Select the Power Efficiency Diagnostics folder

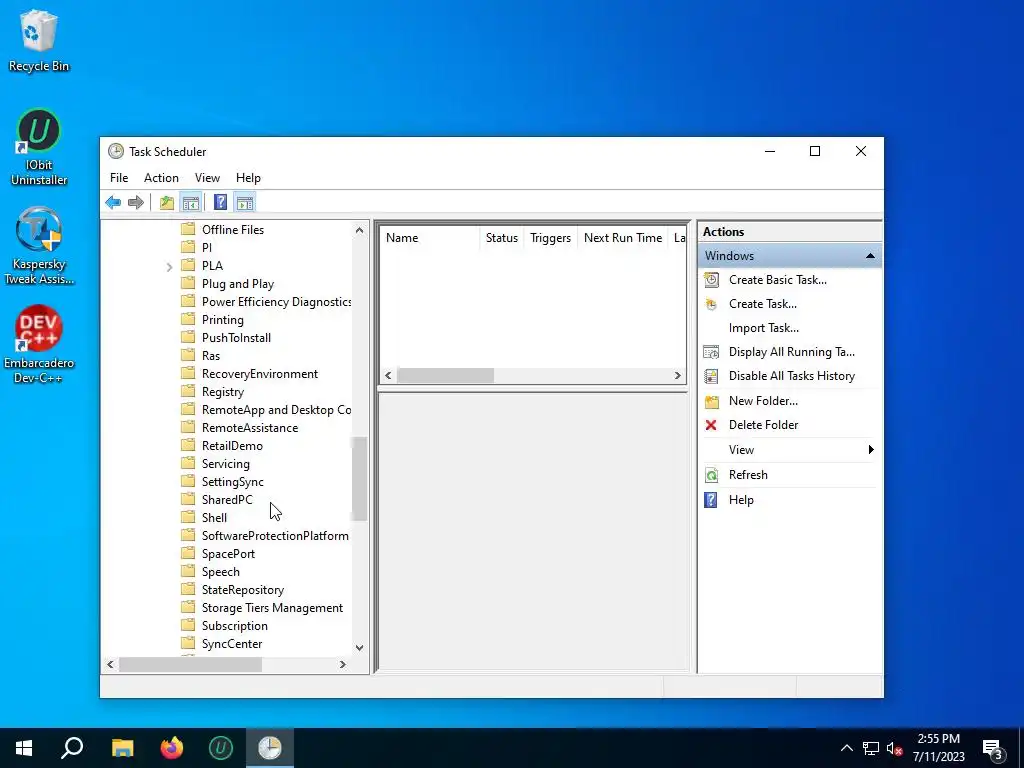tap(276, 302)
